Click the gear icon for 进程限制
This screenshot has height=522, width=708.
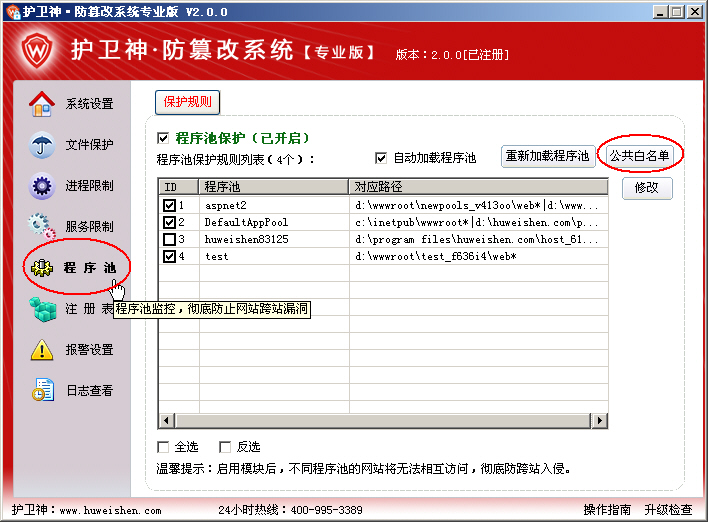click(x=42, y=186)
